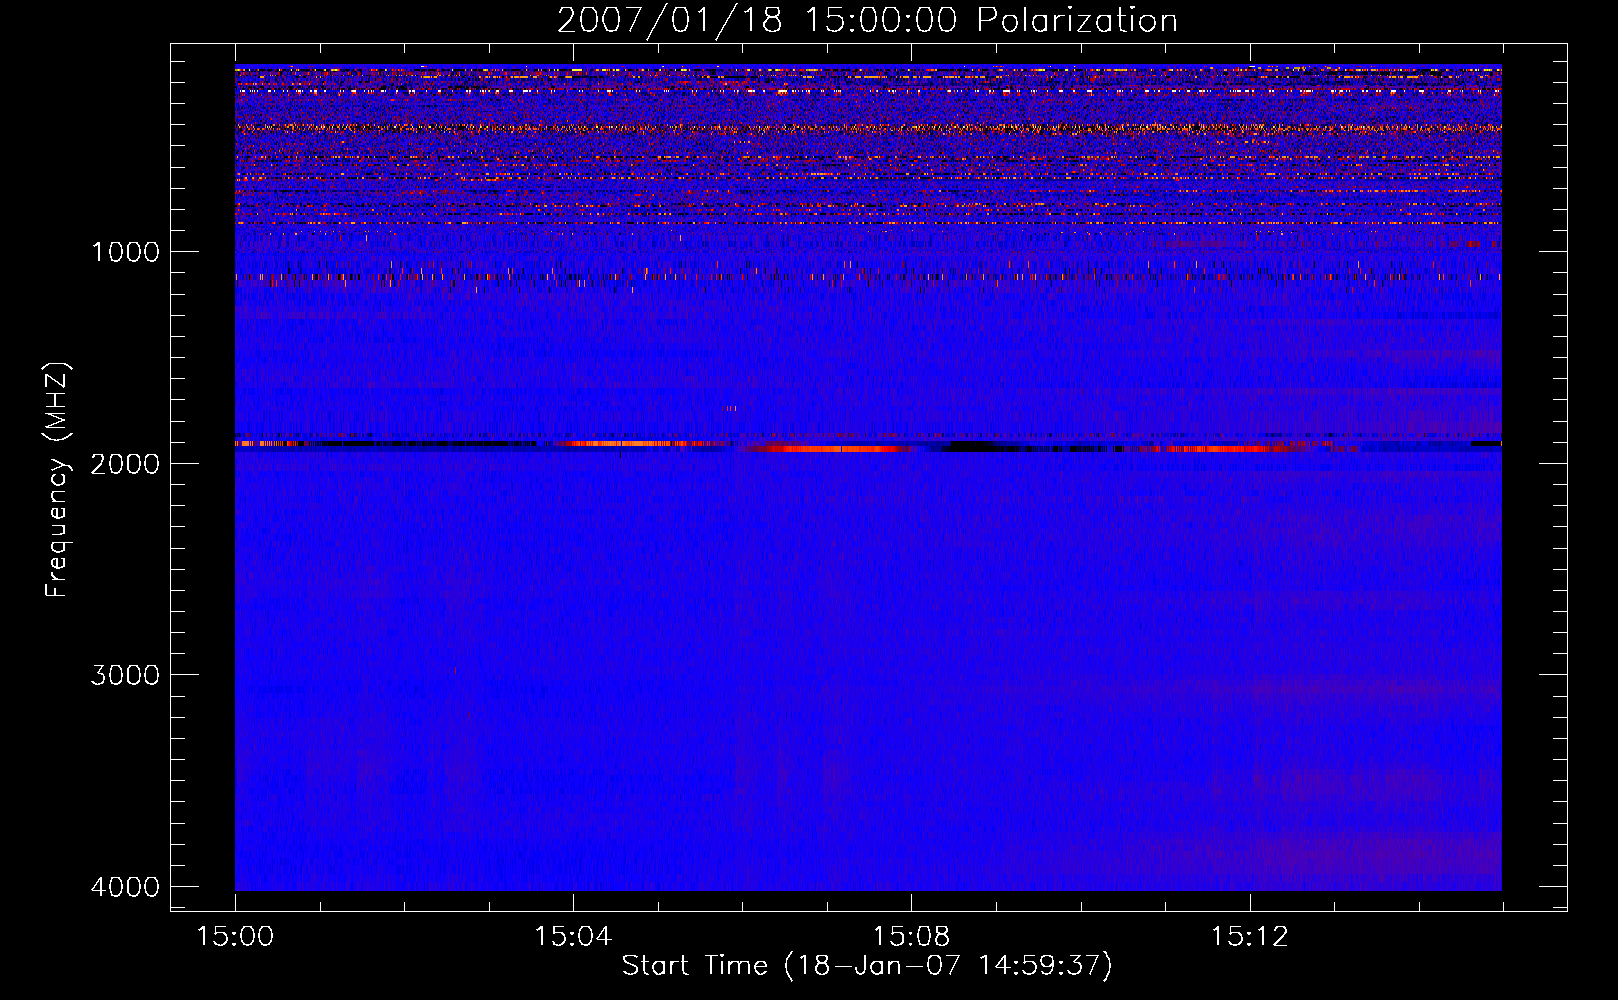Click the 15:12 time tick label
The width and height of the screenshot is (1618, 1000).
point(1249,937)
